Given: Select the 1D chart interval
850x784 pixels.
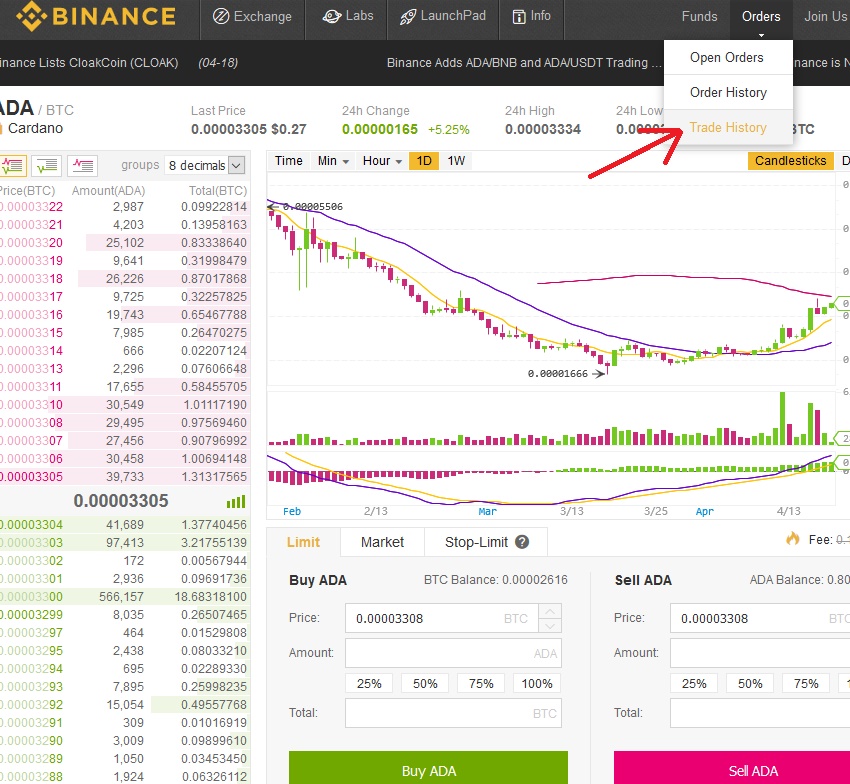Looking at the screenshot, I should 424,161.
